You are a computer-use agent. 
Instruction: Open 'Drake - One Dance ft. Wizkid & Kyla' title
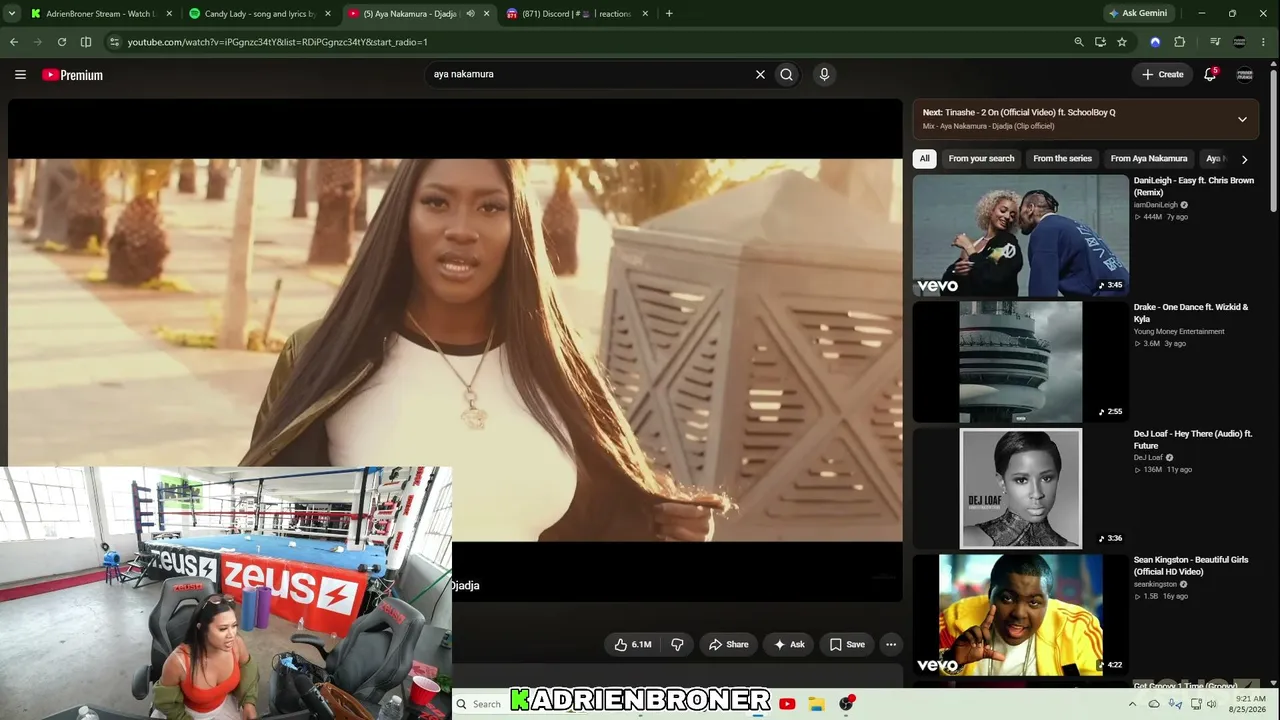click(x=1191, y=313)
